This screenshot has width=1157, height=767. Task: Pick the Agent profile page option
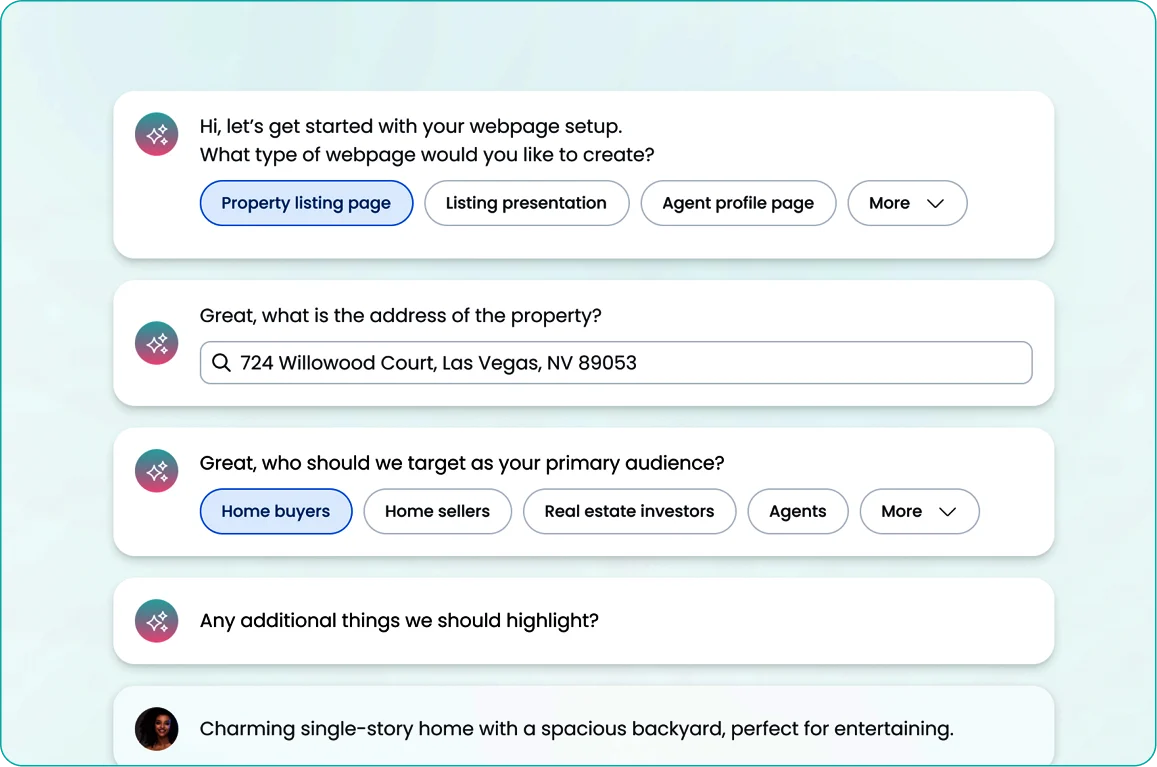point(738,203)
